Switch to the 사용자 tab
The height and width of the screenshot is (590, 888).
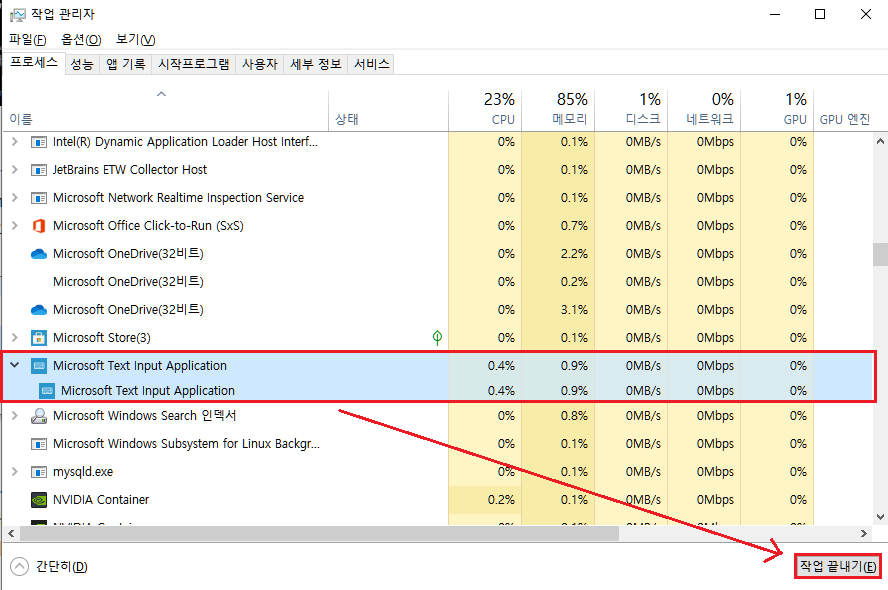260,64
